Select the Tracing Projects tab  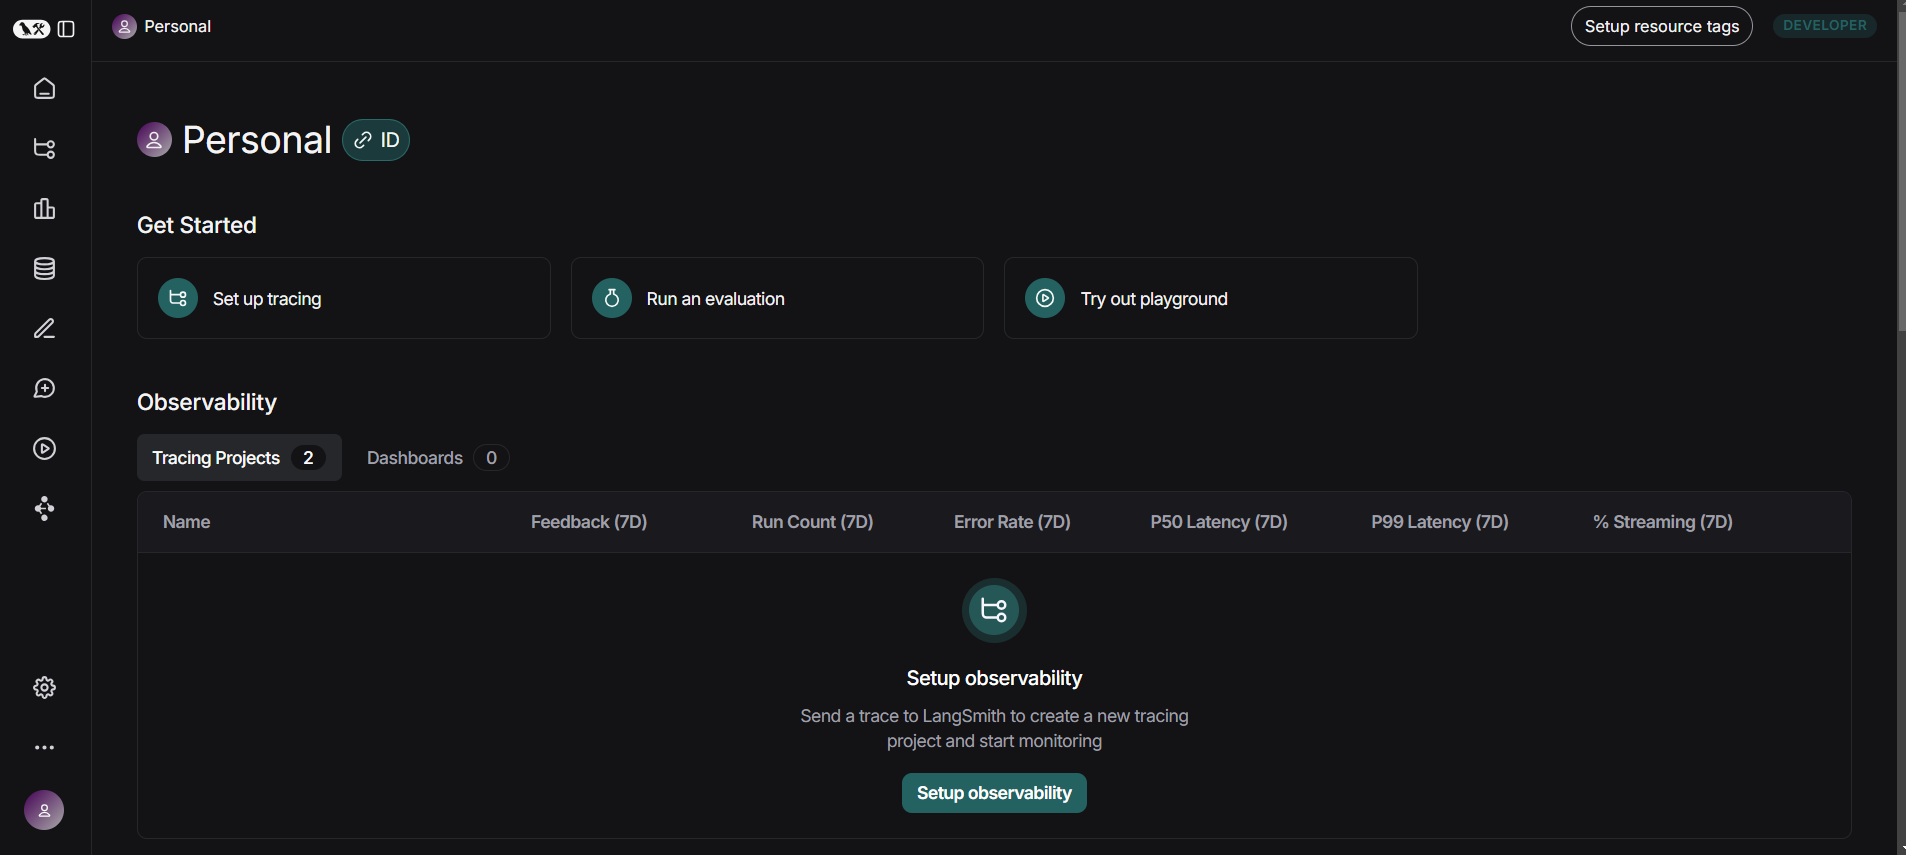[x=239, y=458]
